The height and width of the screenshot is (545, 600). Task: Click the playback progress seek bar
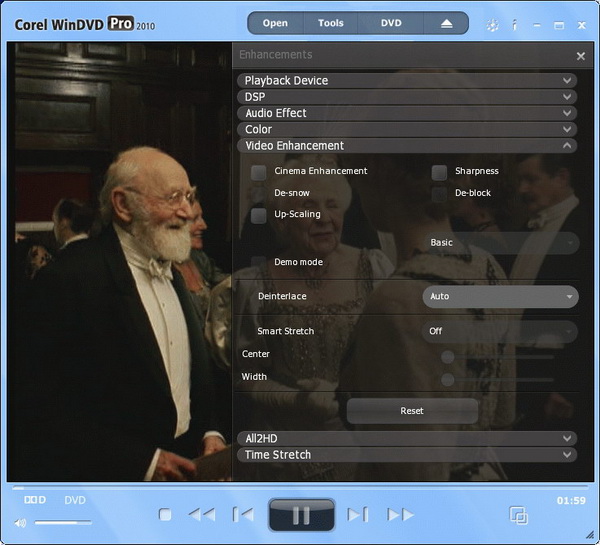(300, 488)
